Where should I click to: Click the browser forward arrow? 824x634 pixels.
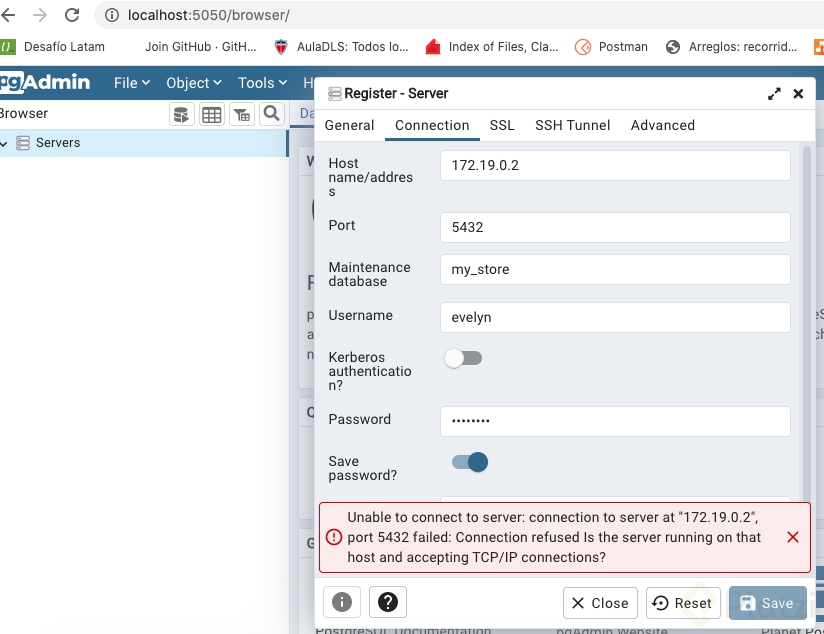click(x=40, y=15)
